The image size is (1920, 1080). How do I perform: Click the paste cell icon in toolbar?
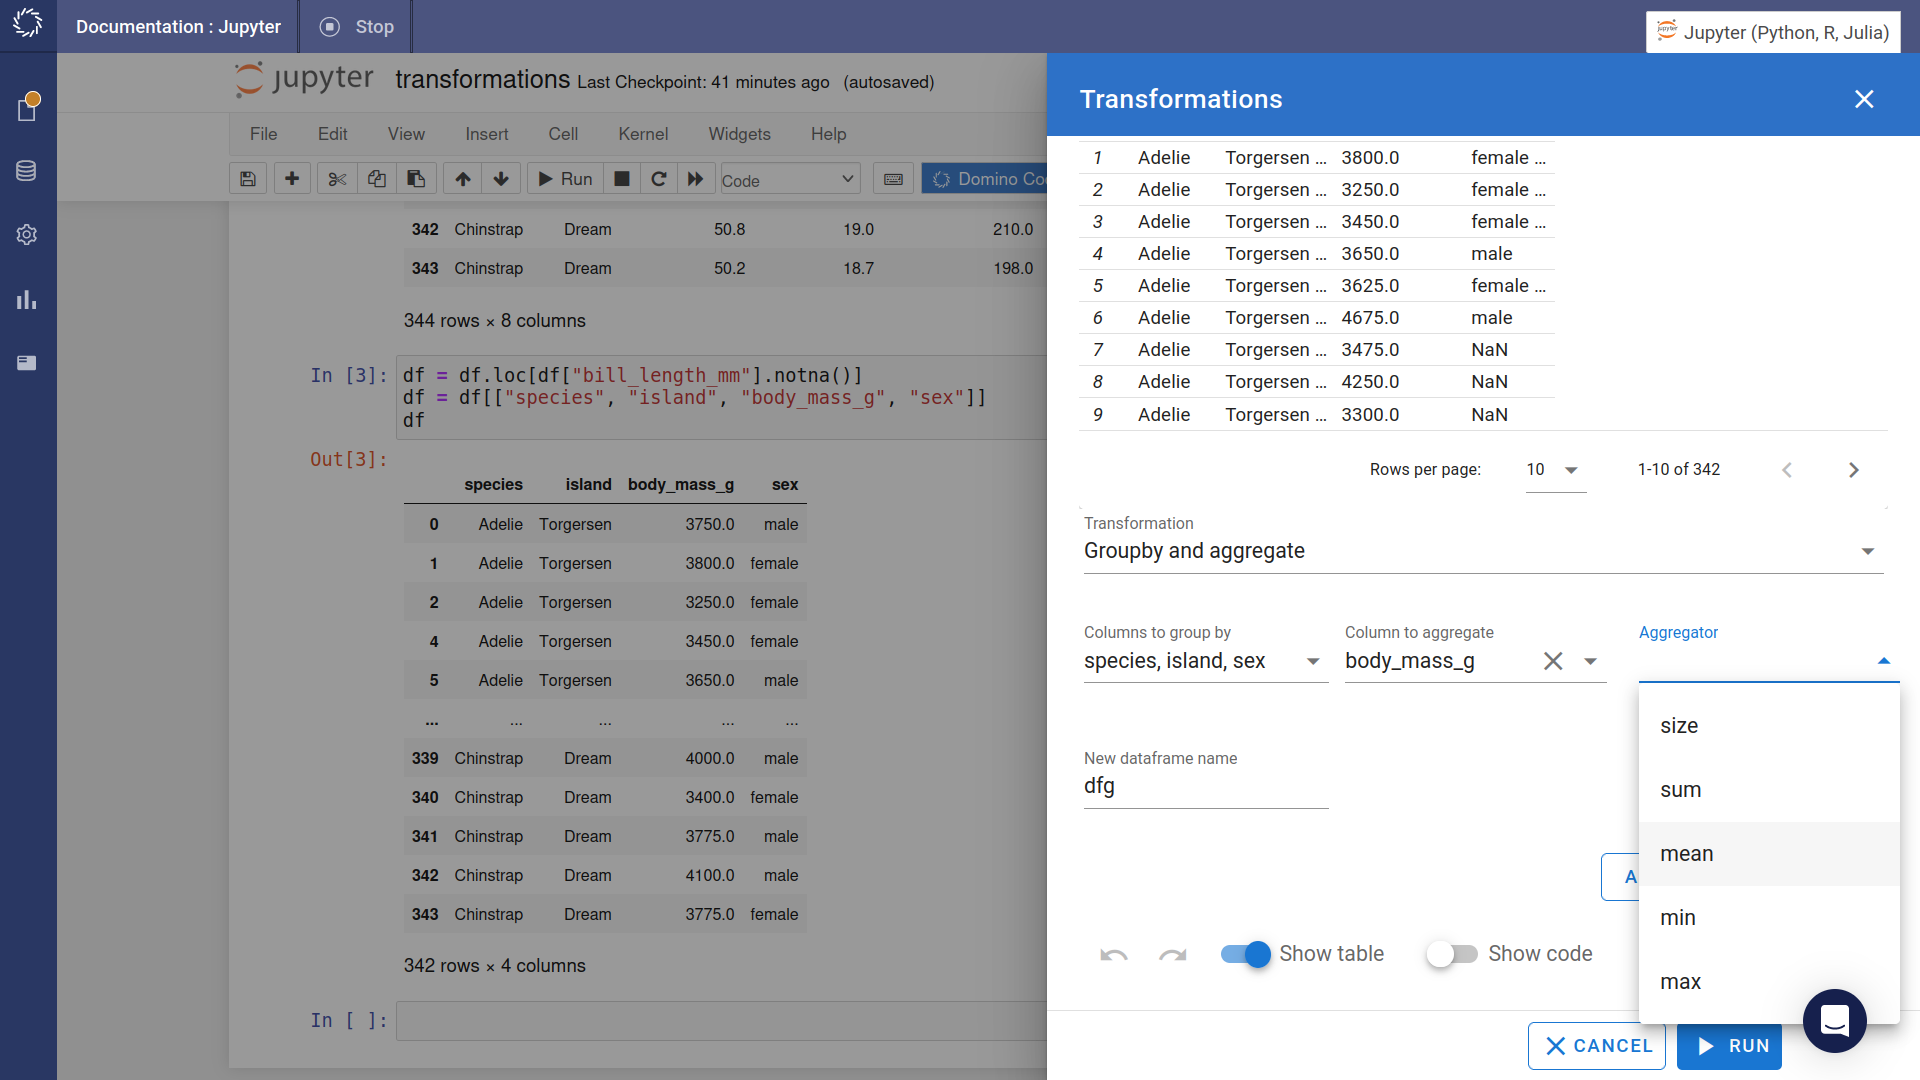pos(415,179)
